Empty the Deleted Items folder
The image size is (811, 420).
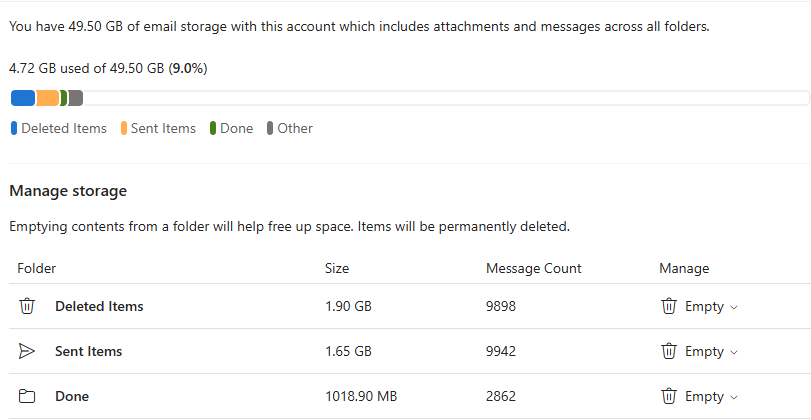click(699, 306)
